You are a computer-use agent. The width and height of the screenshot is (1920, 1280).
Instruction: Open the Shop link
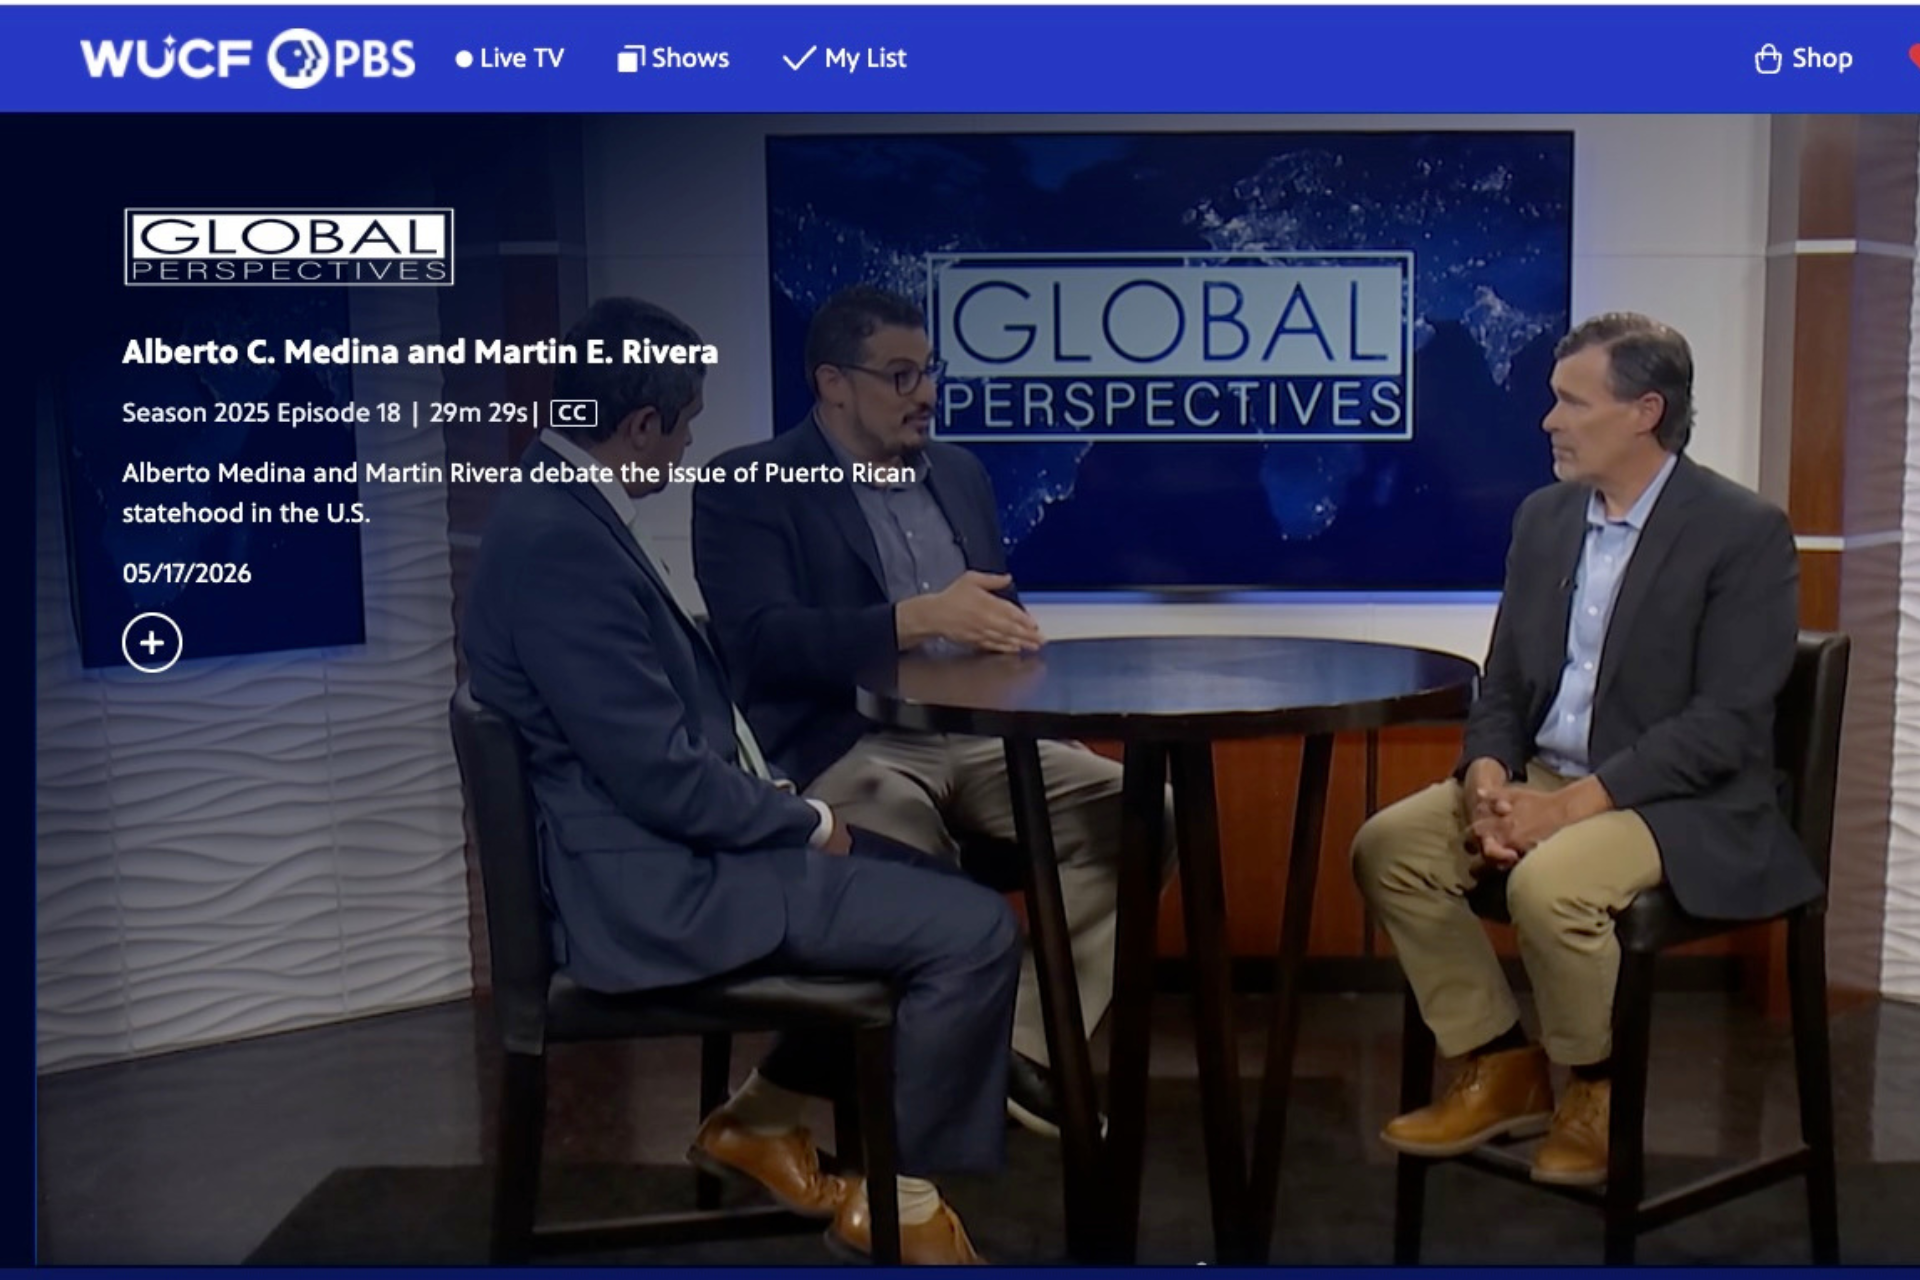(1803, 58)
